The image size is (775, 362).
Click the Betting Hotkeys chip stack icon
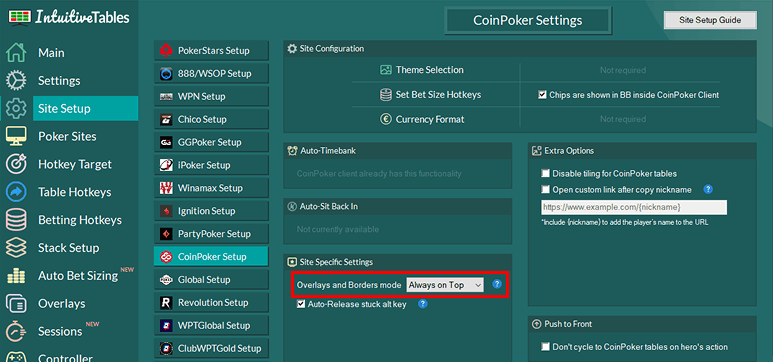point(16,220)
